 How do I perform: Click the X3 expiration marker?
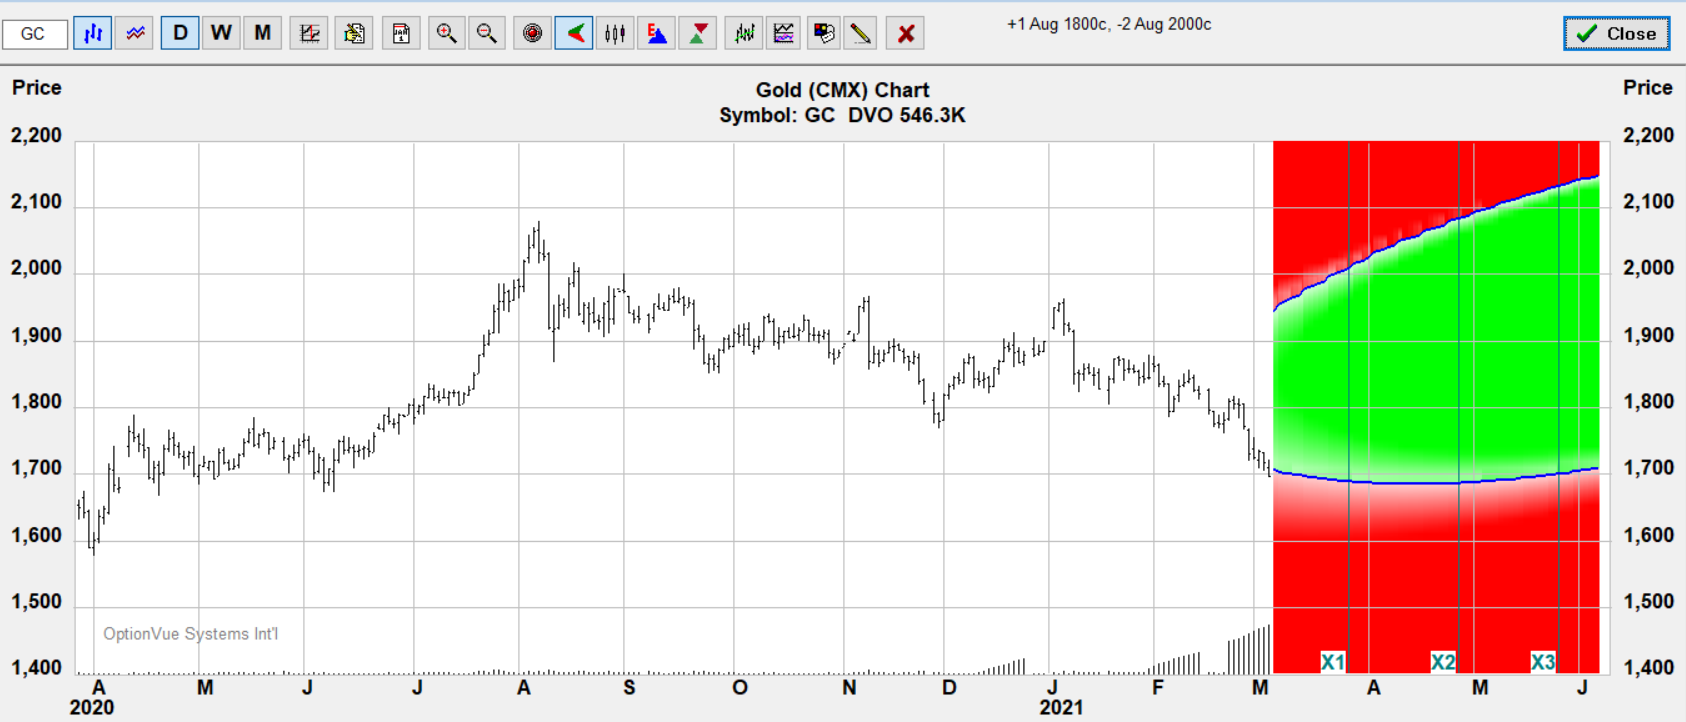point(1543,662)
